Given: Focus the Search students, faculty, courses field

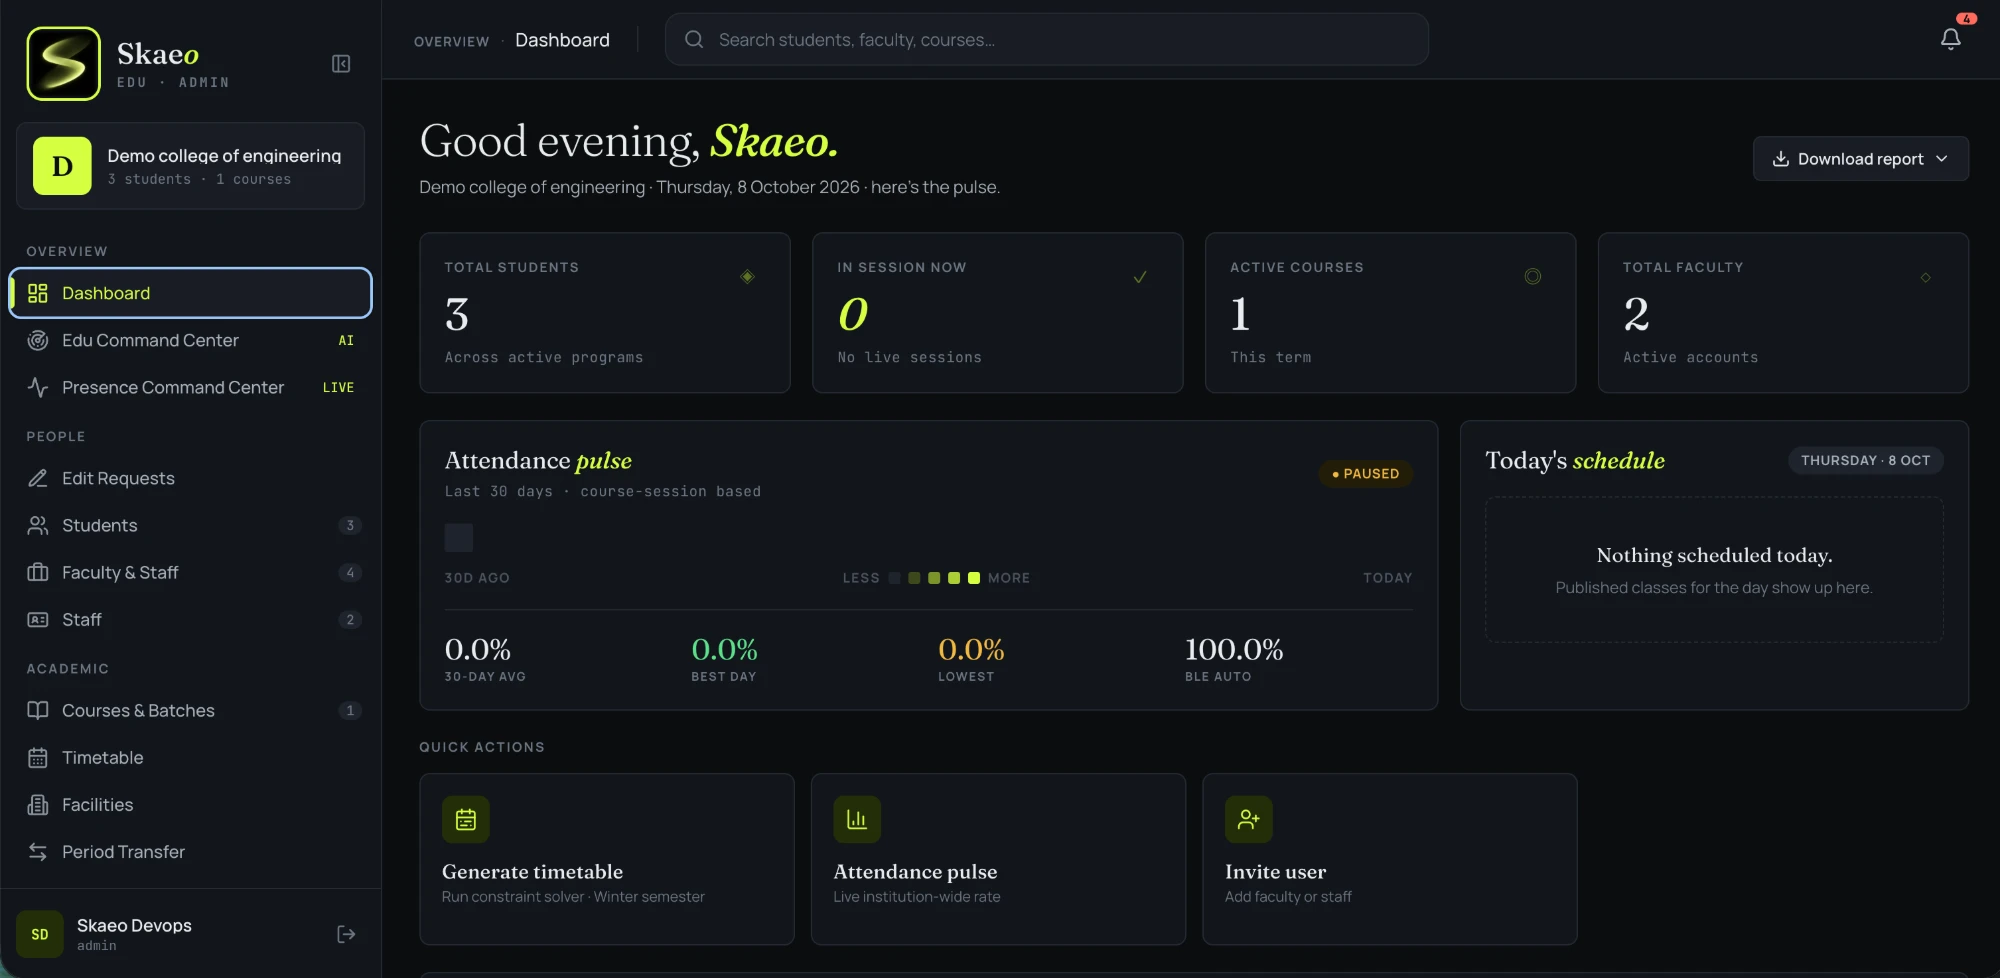Looking at the screenshot, I should (x=1046, y=39).
